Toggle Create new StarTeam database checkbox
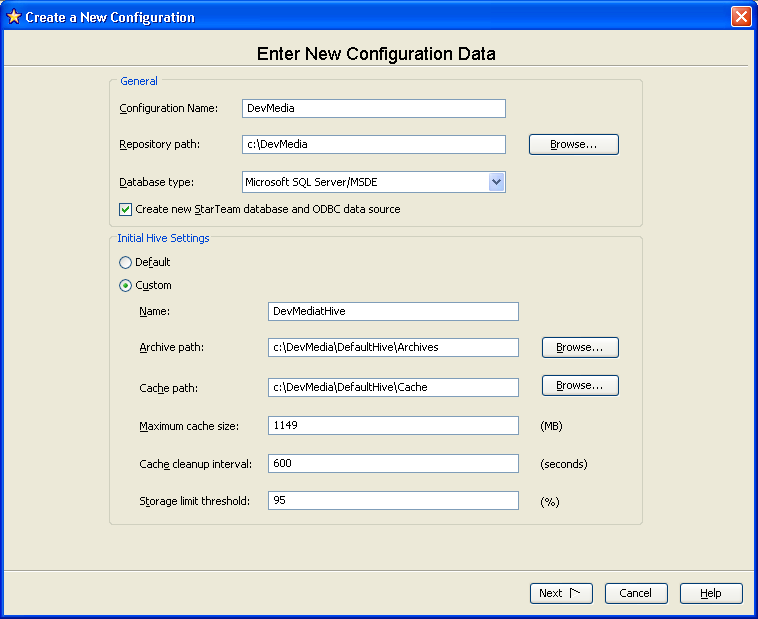This screenshot has height=619, width=758. pyautogui.click(x=125, y=209)
